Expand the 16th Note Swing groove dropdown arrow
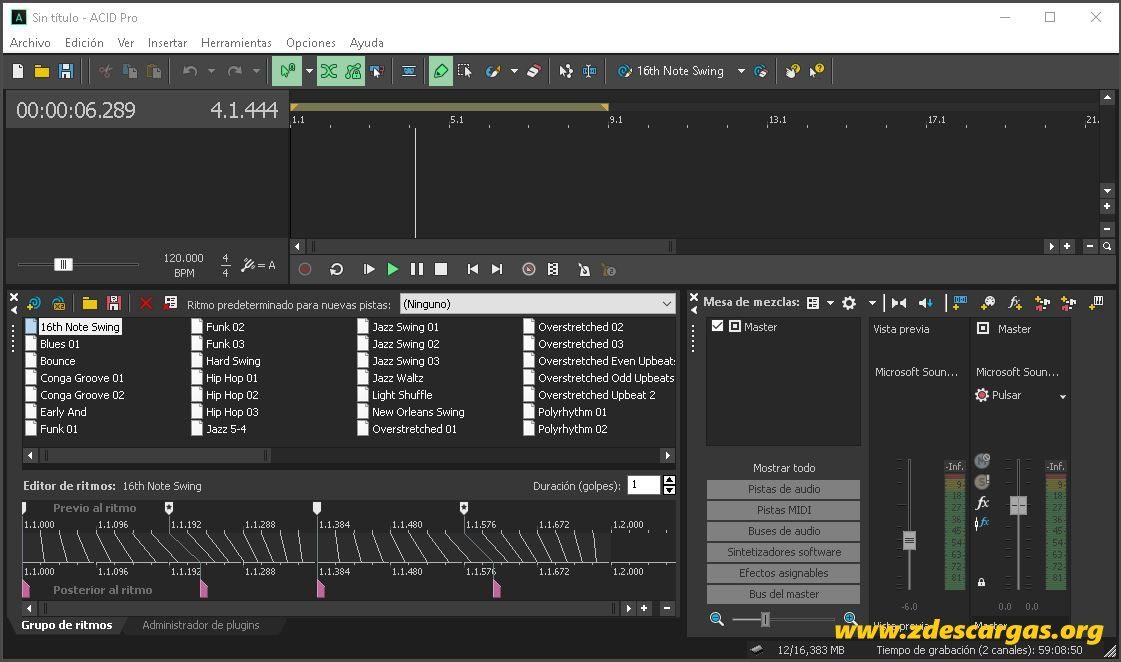This screenshot has width=1121, height=662. point(741,71)
